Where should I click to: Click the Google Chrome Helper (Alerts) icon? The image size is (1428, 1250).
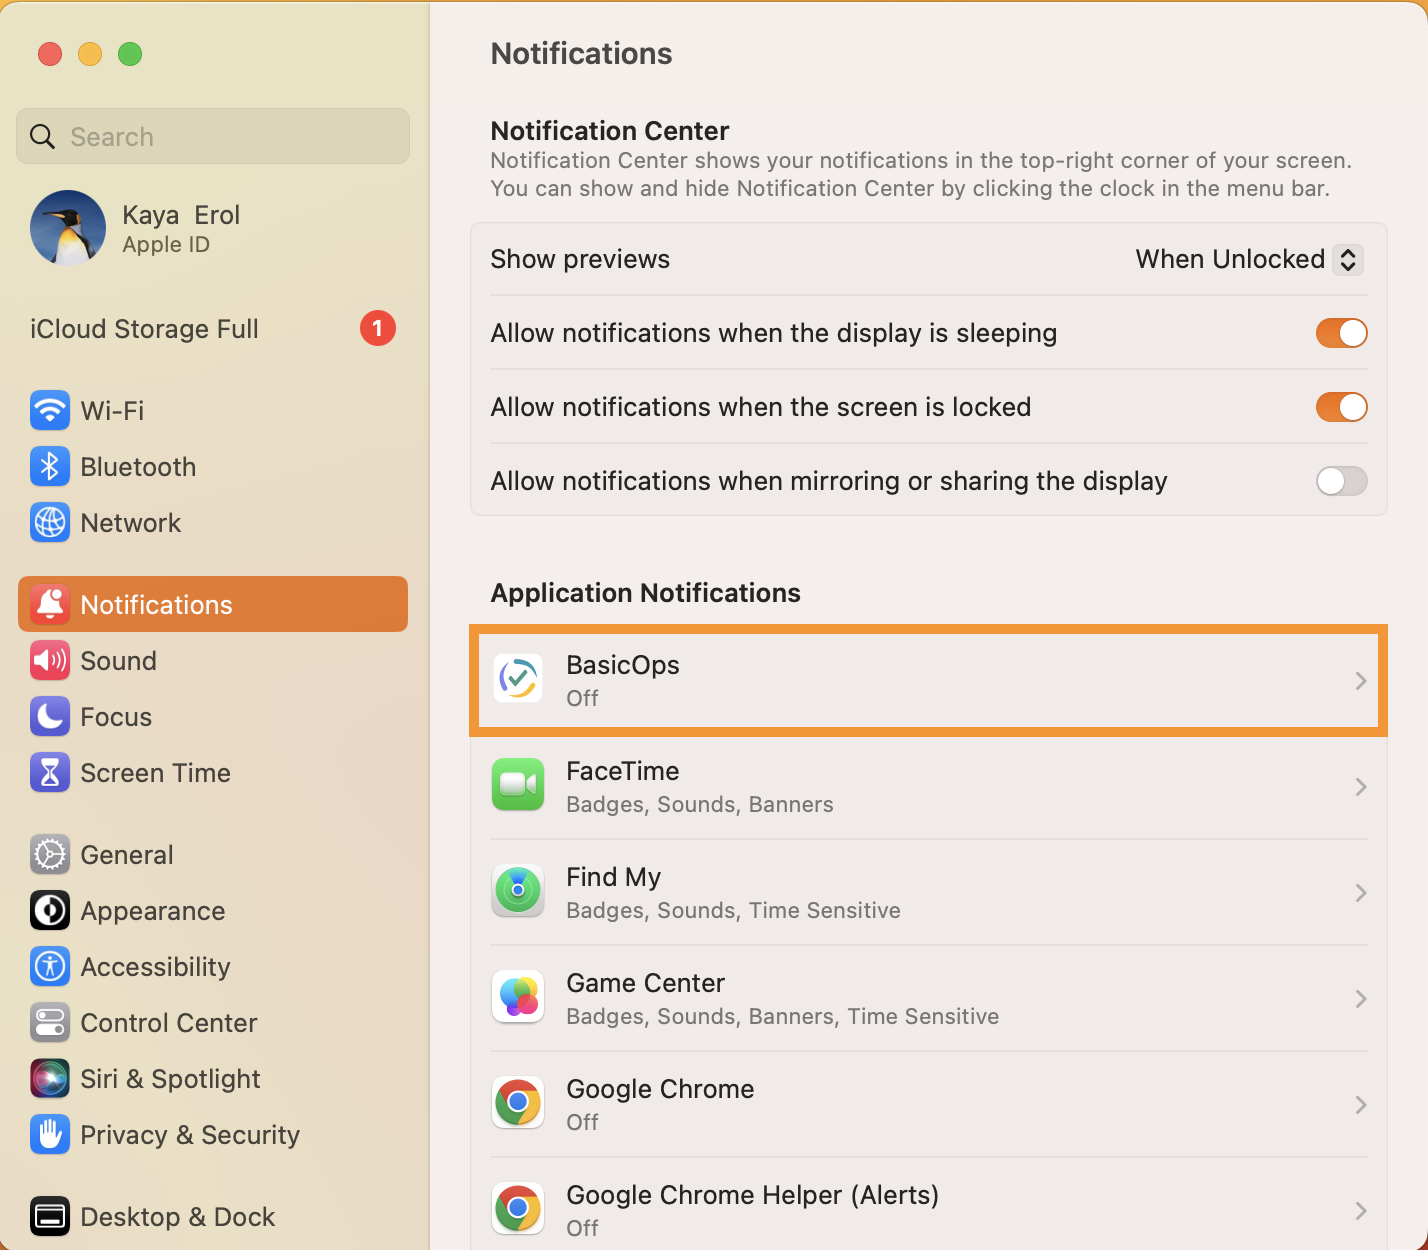point(518,1210)
